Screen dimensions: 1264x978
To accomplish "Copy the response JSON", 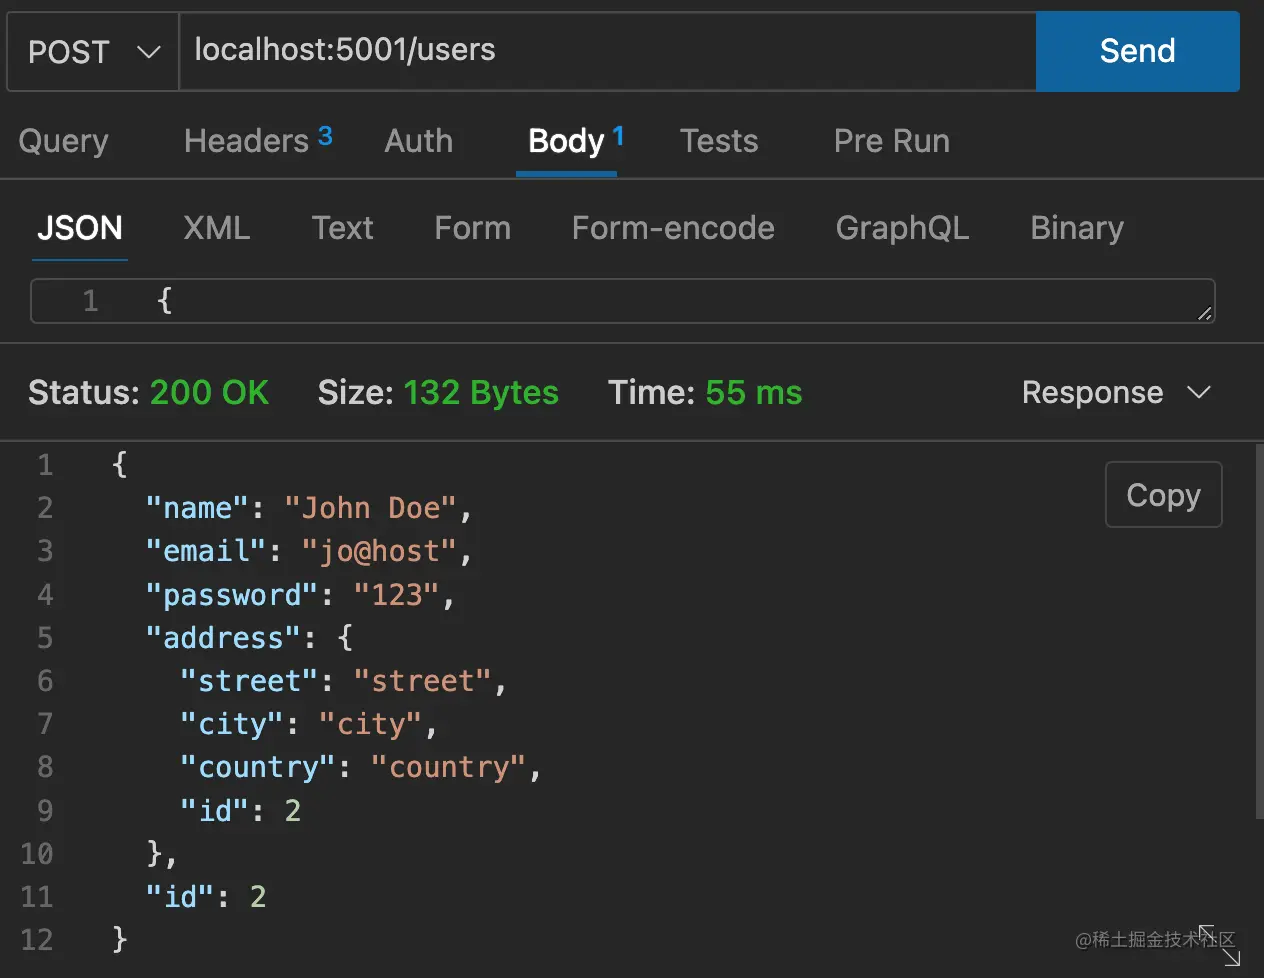I will click(x=1163, y=495).
